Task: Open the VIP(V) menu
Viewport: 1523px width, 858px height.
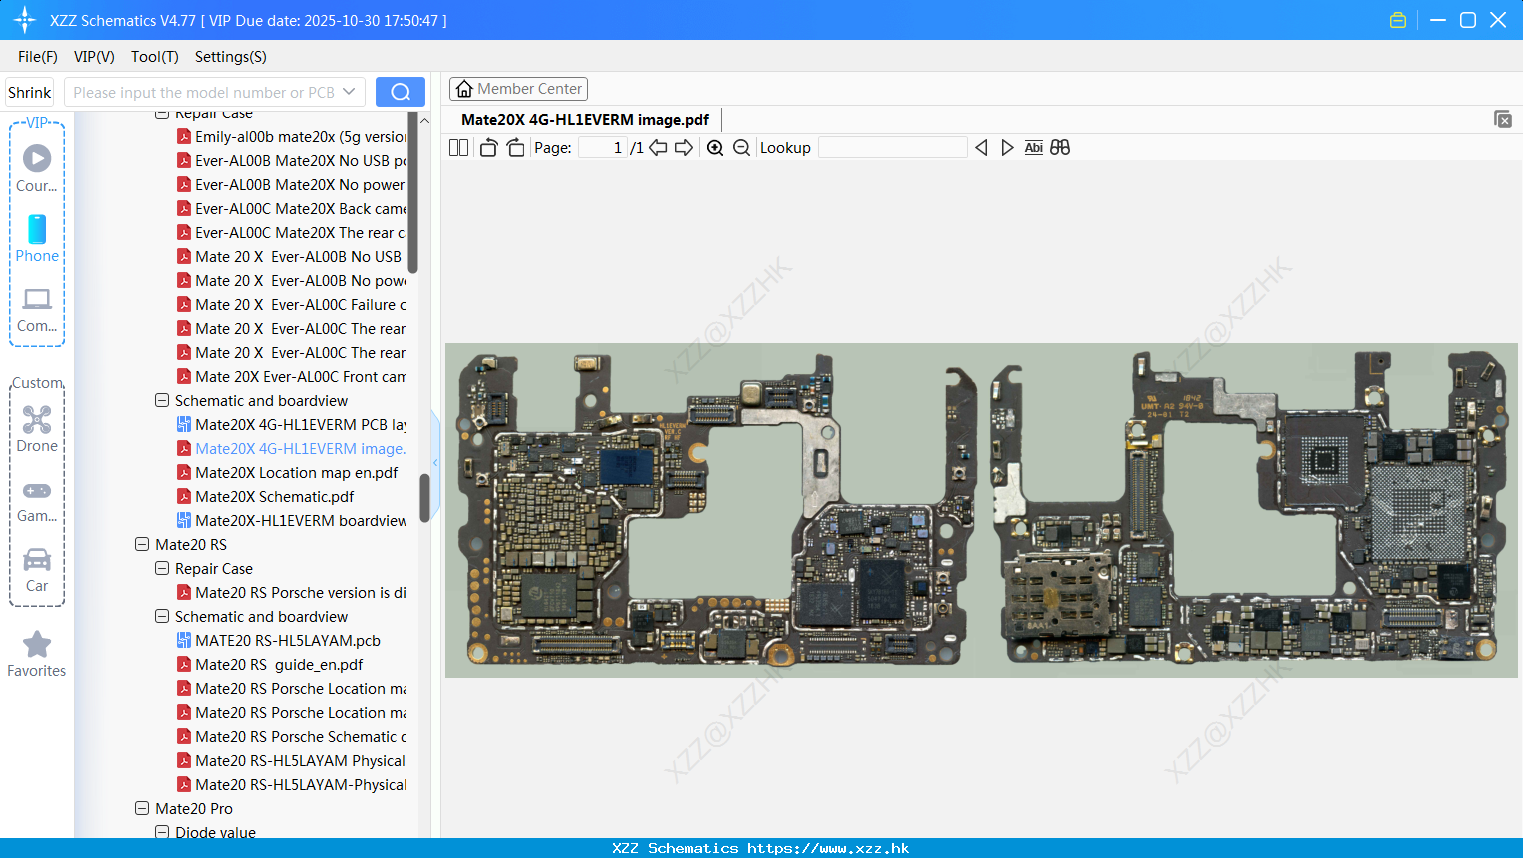Action: click(94, 57)
